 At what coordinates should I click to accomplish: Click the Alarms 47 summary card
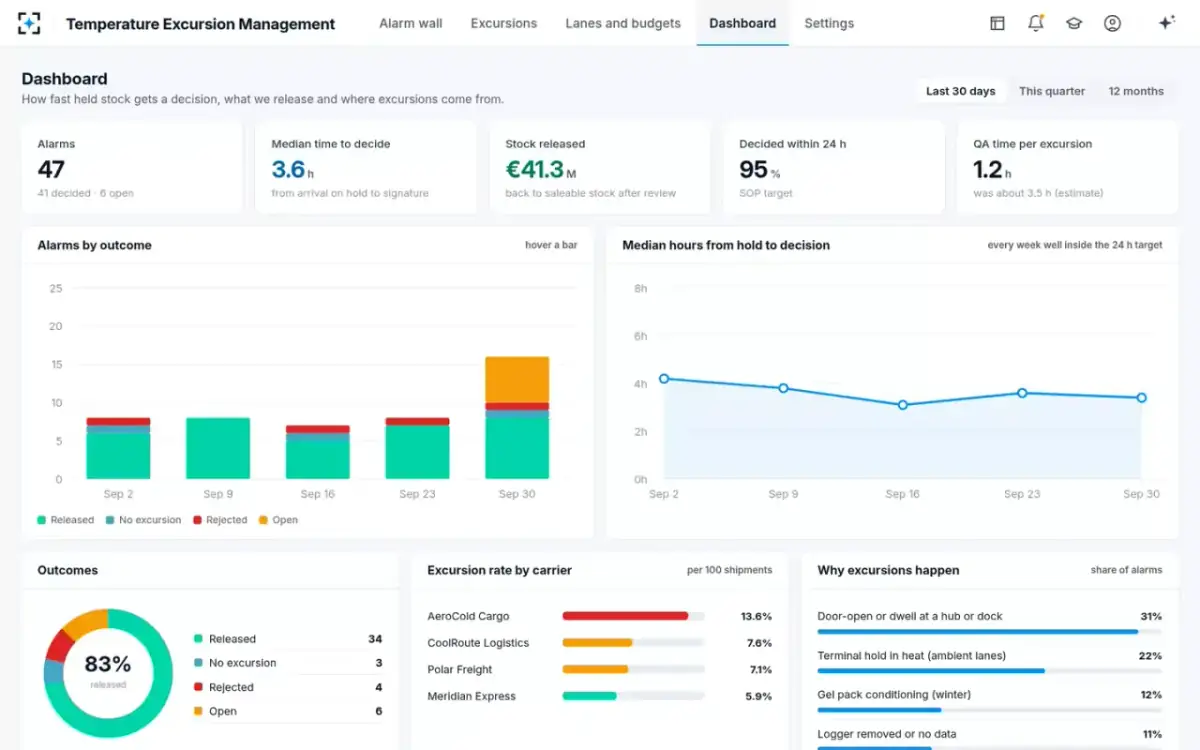[x=132, y=168]
